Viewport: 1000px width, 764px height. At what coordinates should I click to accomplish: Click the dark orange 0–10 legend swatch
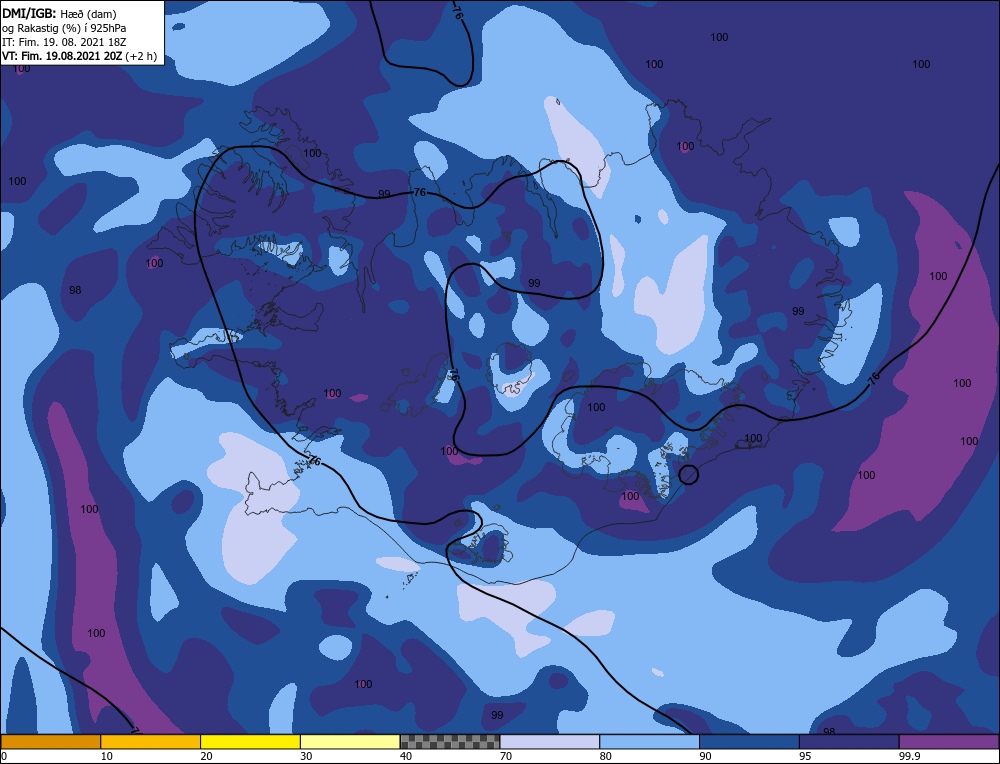[50, 742]
